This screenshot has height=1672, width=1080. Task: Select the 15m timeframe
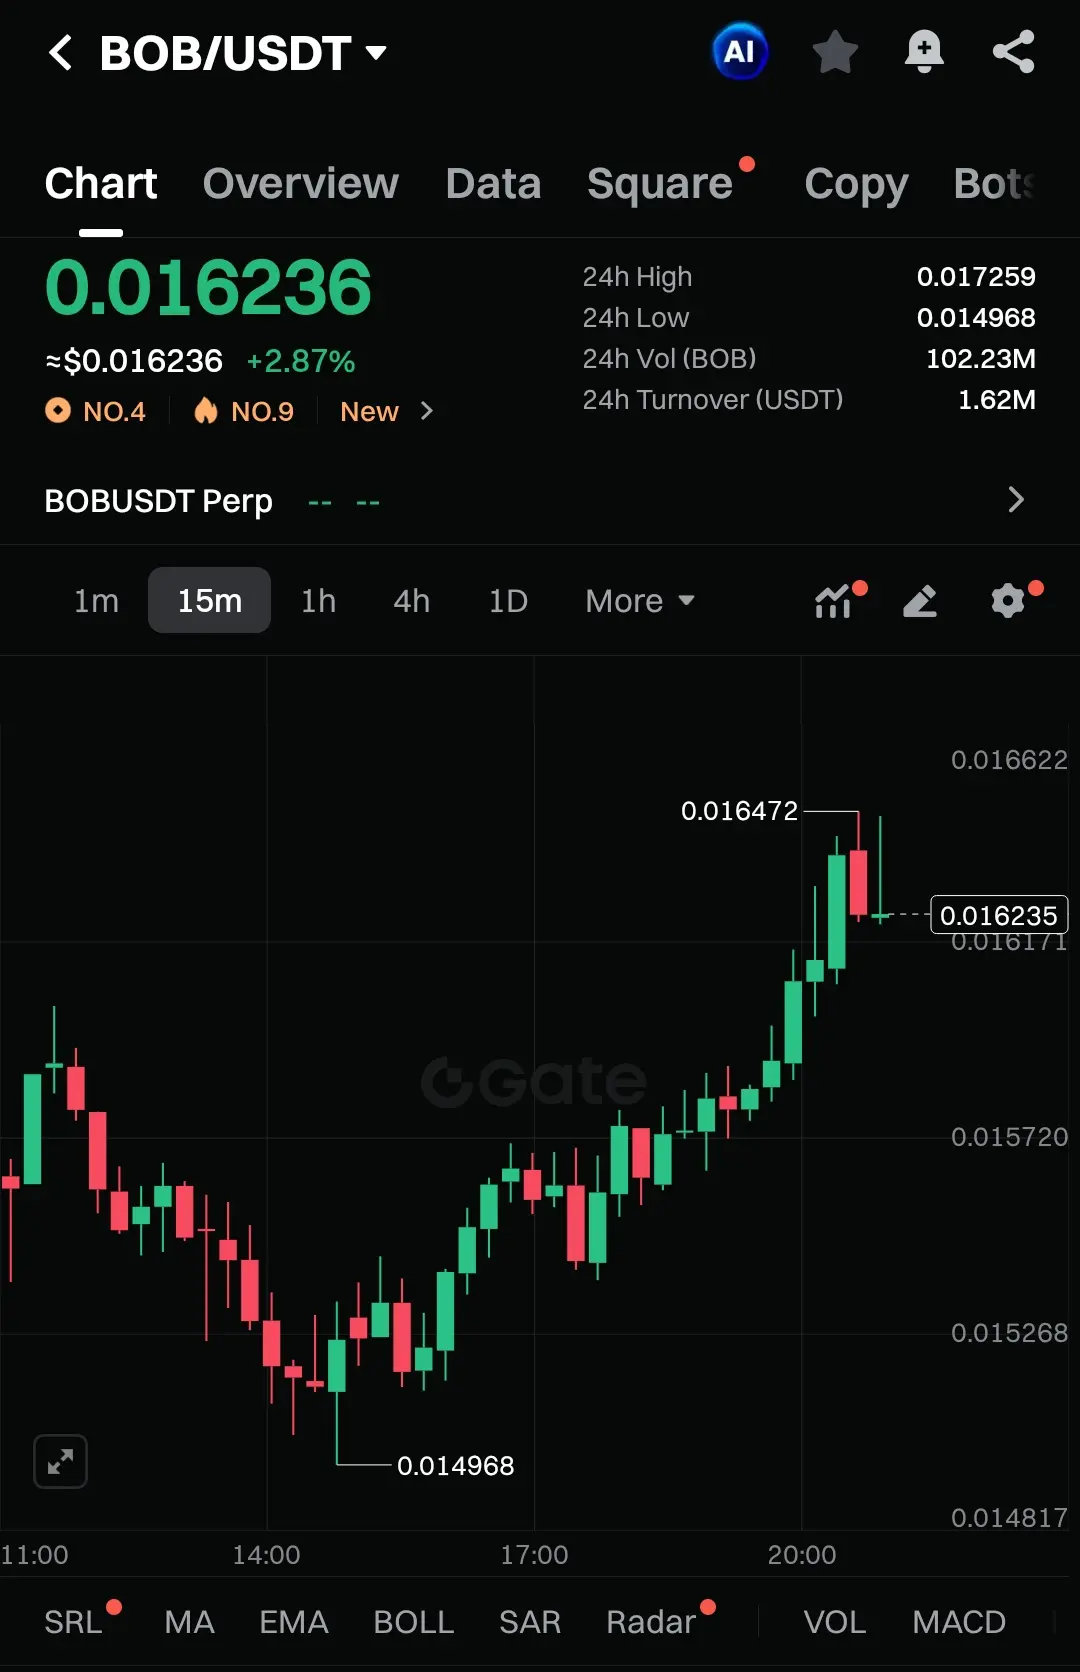point(210,601)
